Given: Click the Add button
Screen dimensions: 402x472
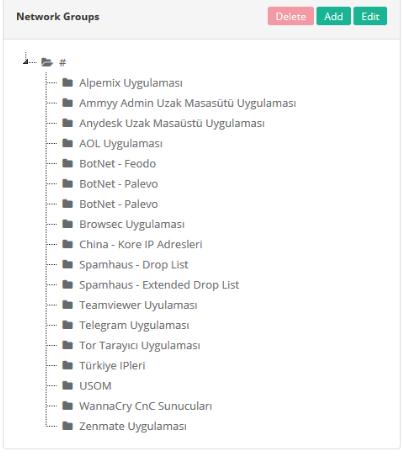Looking at the screenshot, I should coord(334,16).
